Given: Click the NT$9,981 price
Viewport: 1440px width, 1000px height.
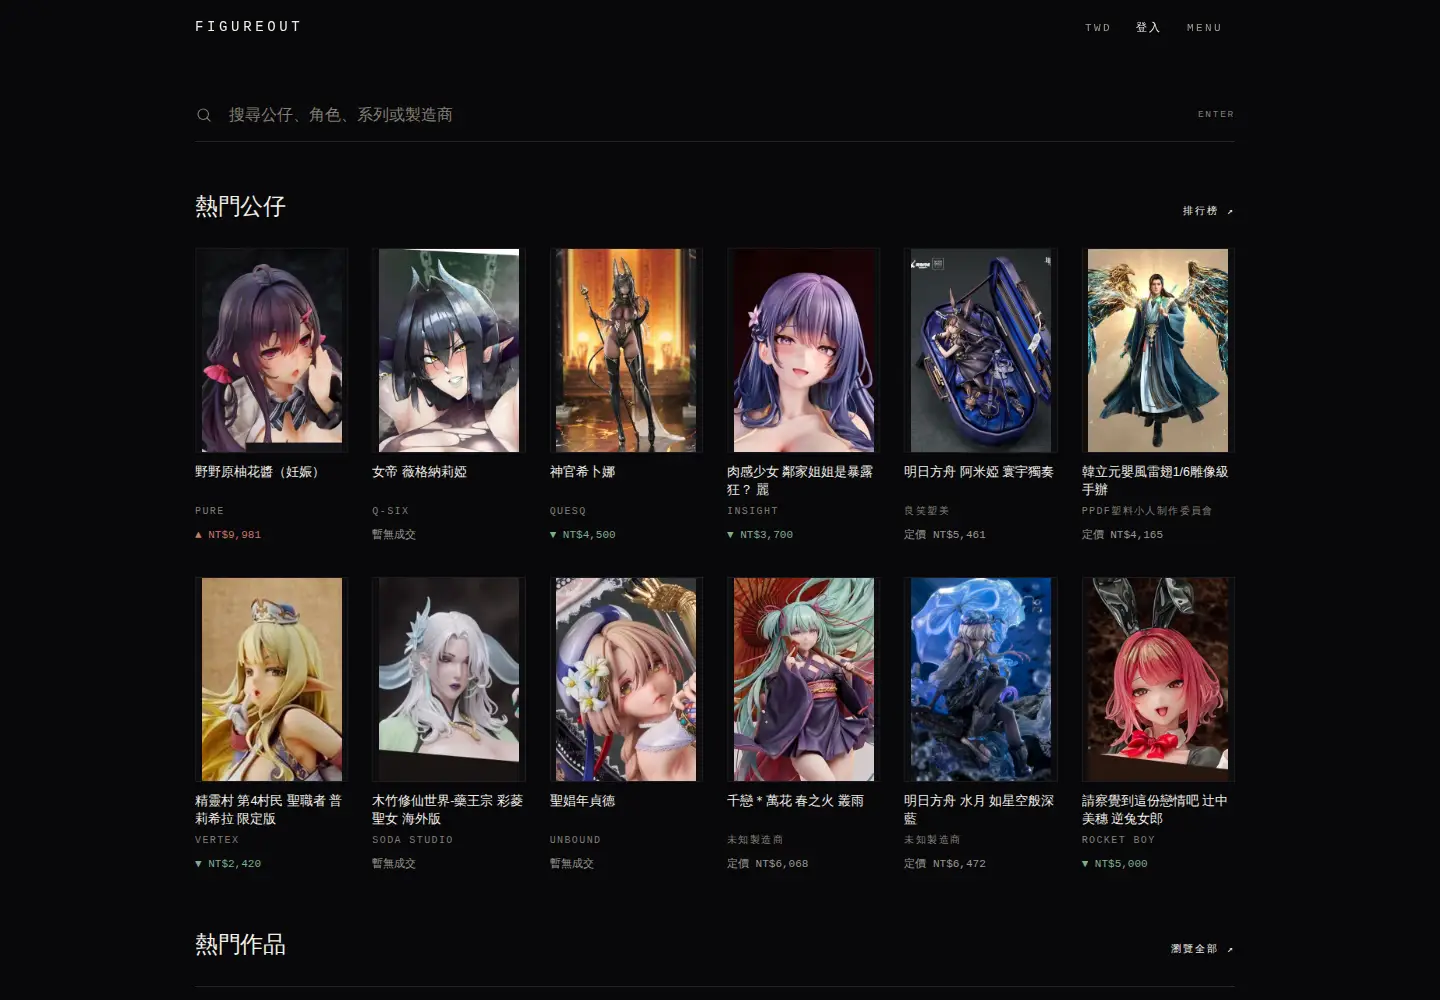Looking at the screenshot, I should click(228, 535).
